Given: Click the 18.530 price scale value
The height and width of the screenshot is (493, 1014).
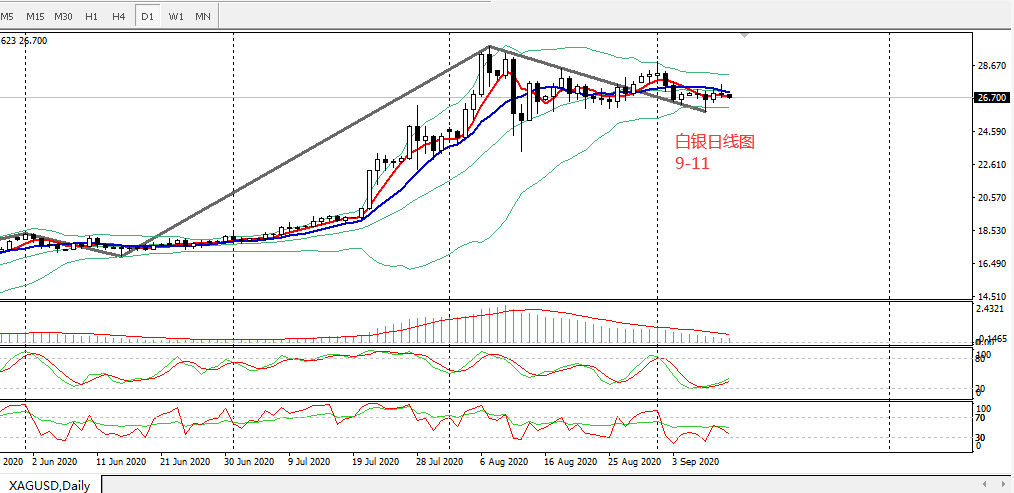Looking at the screenshot, I should (x=993, y=230).
